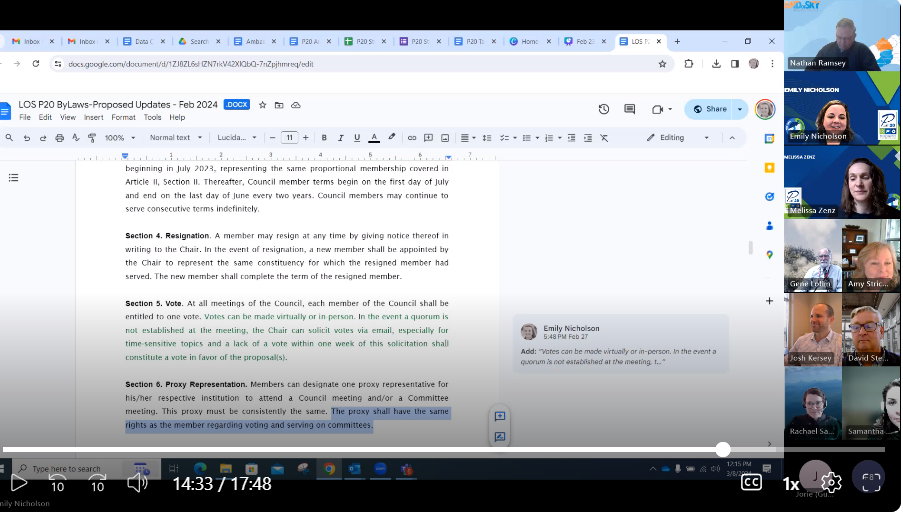Star the LOS P20 ByLaws document

click(263, 105)
